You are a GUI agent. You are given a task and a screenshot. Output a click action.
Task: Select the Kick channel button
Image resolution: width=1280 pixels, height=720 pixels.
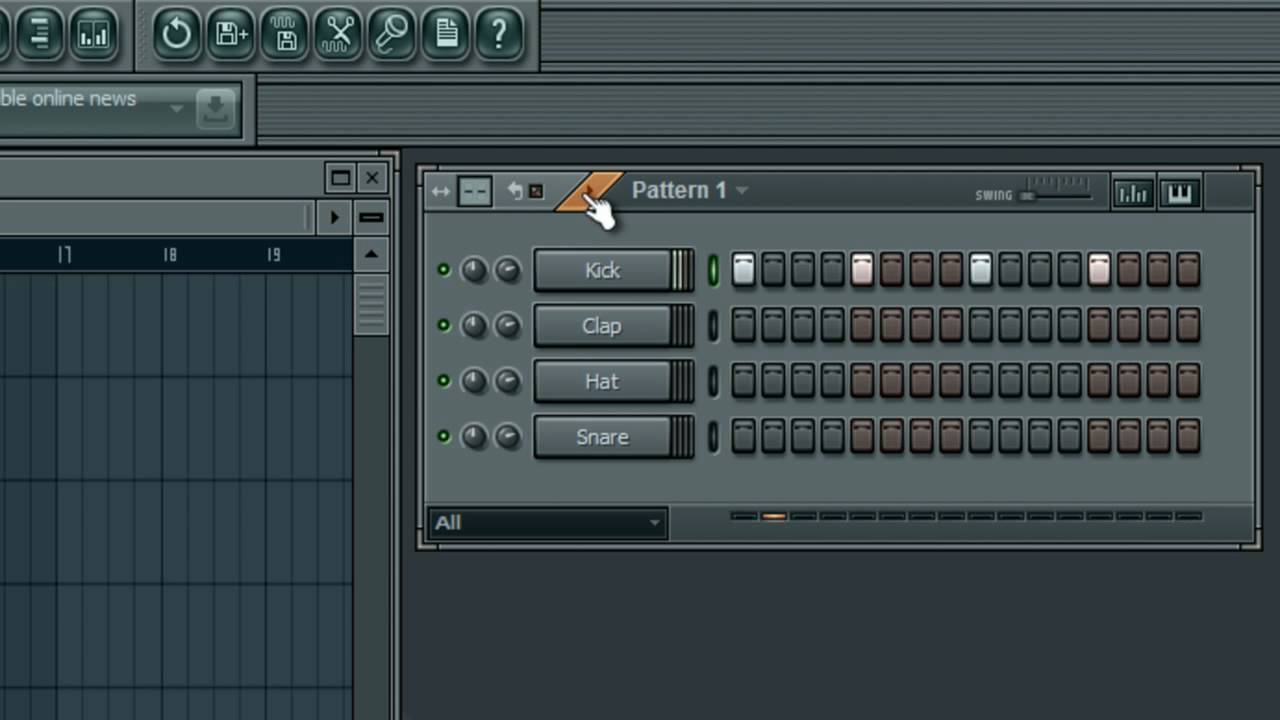coord(603,271)
